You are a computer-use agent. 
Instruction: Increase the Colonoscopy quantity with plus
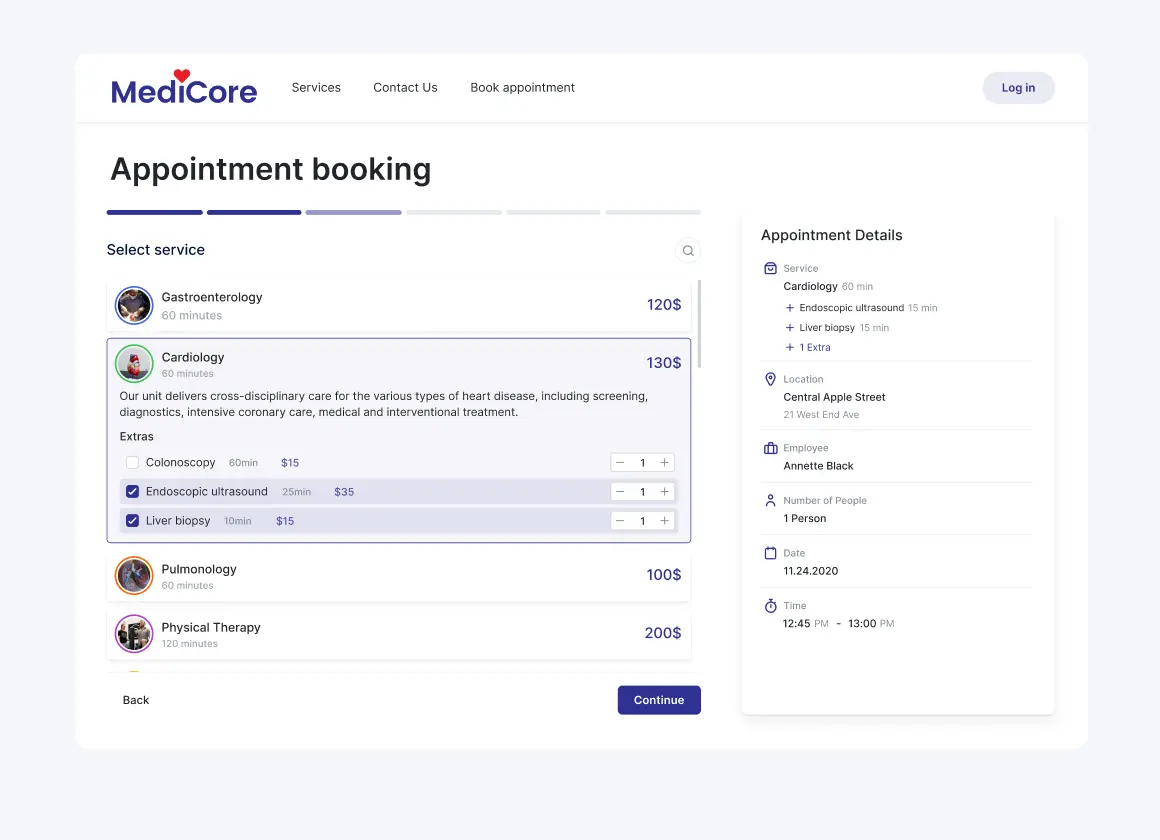click(664, 463)
